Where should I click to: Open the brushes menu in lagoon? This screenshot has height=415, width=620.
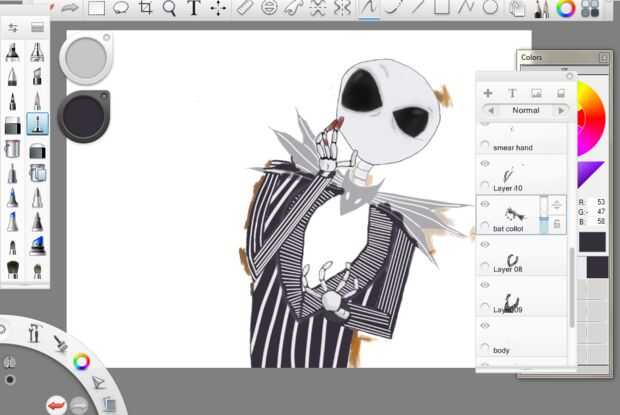(61, 343)
